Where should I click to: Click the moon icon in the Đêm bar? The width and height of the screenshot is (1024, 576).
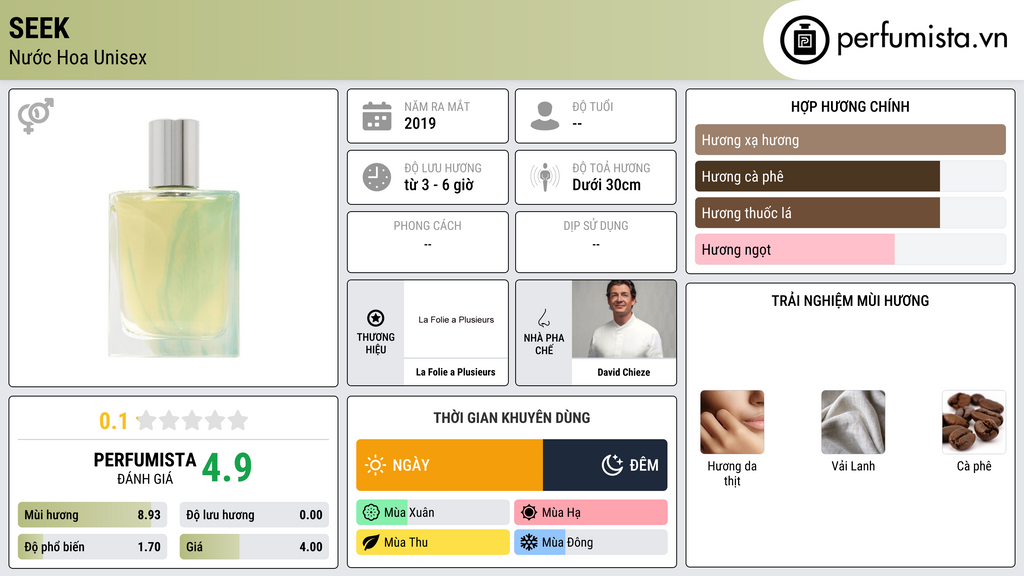[612, 465]
